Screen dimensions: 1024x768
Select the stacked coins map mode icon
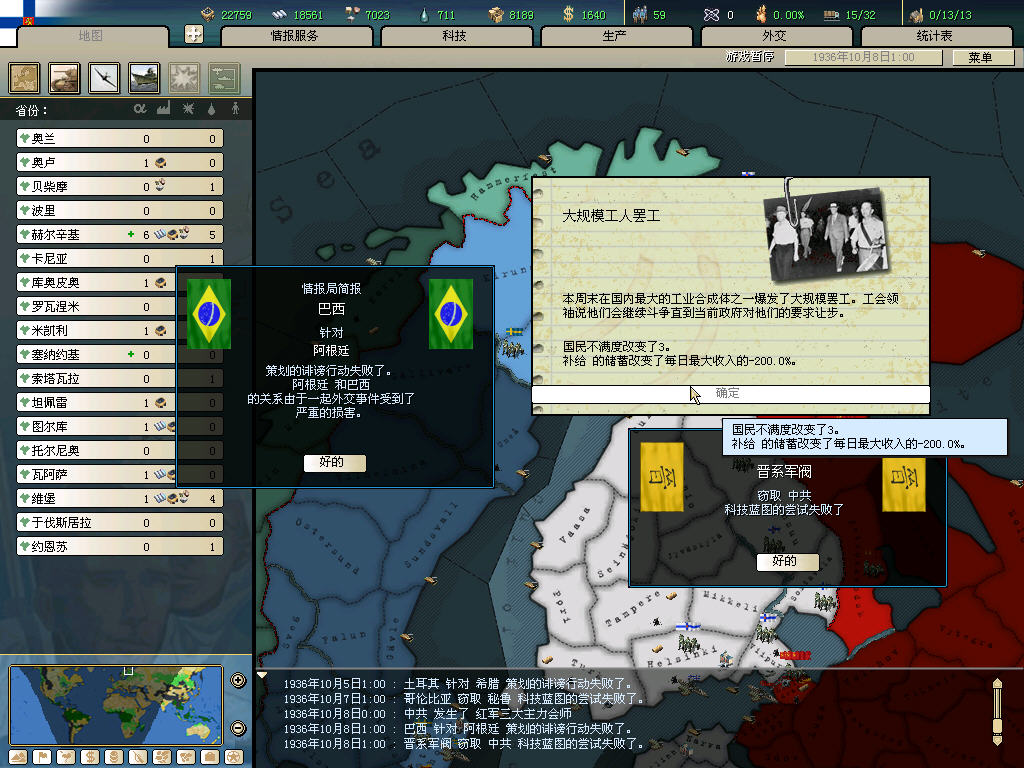pyautogui.click(x=114, y=757)
